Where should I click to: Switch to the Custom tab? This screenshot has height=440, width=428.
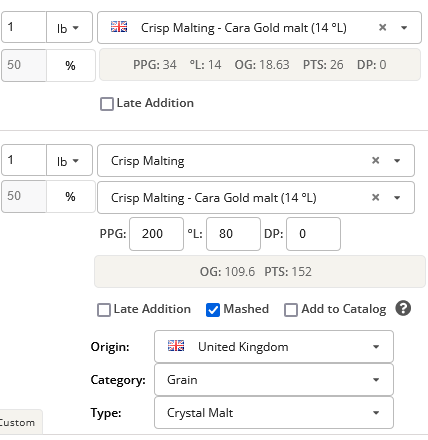17,422
